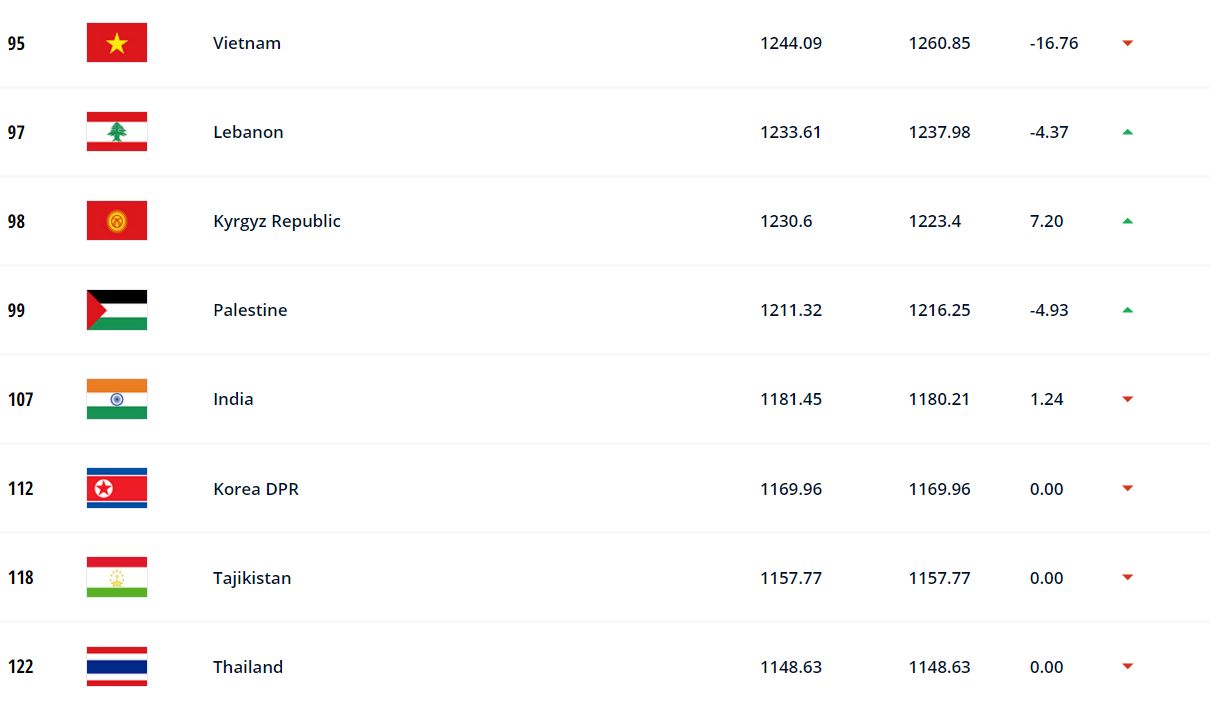Click Kyrgyz Republic previous points 1223.4
Viewport: 1210px width, 703px height.
tap(935, 221)
